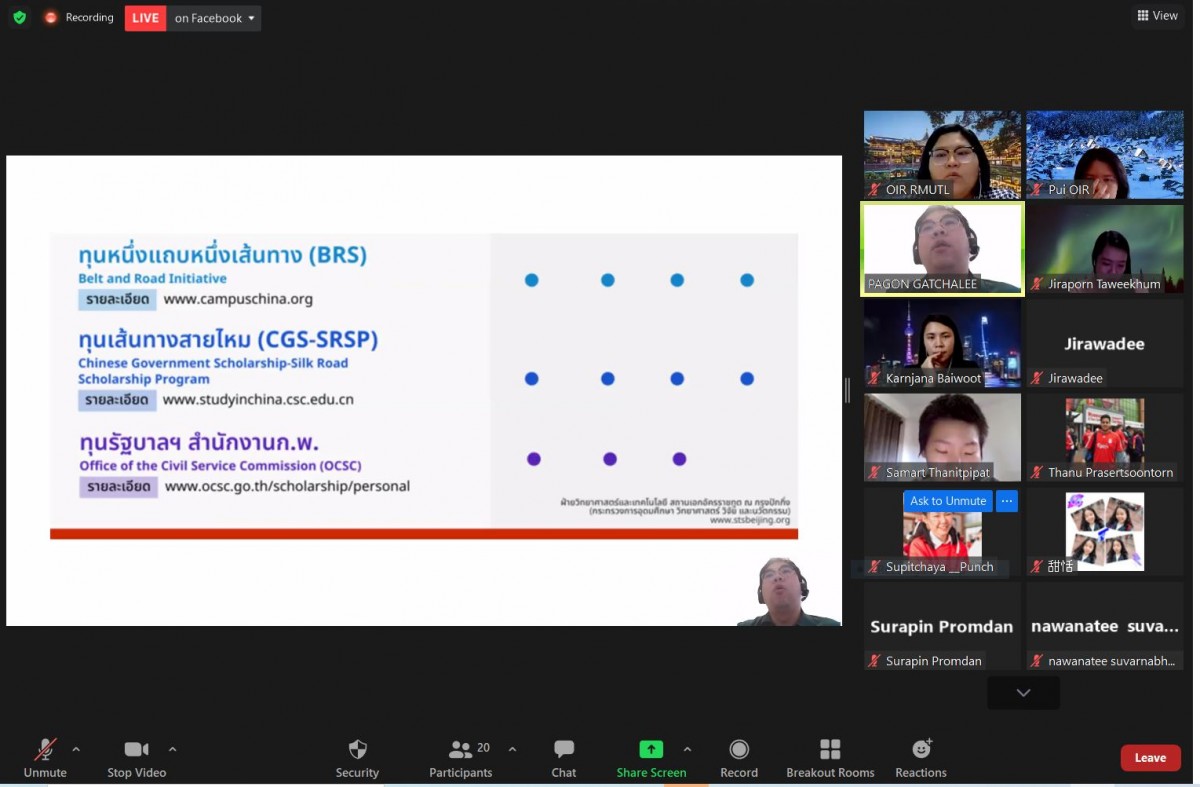Open the Chat panel

point(564,758)
